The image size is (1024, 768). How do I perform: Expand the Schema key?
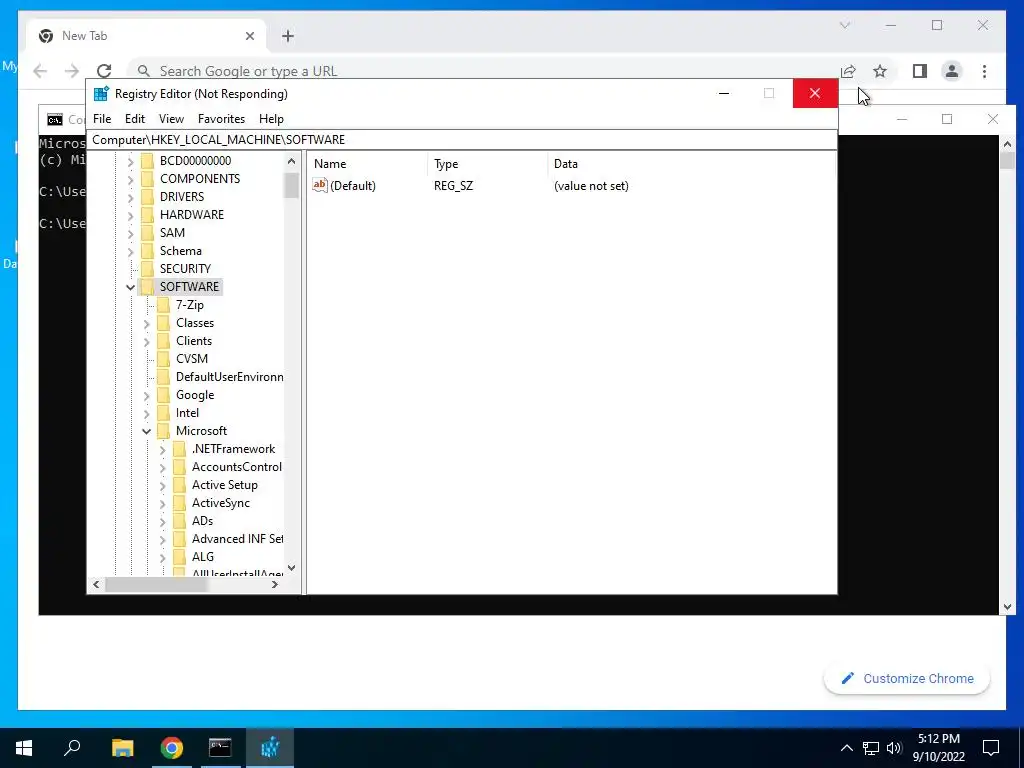coord(131,251)
